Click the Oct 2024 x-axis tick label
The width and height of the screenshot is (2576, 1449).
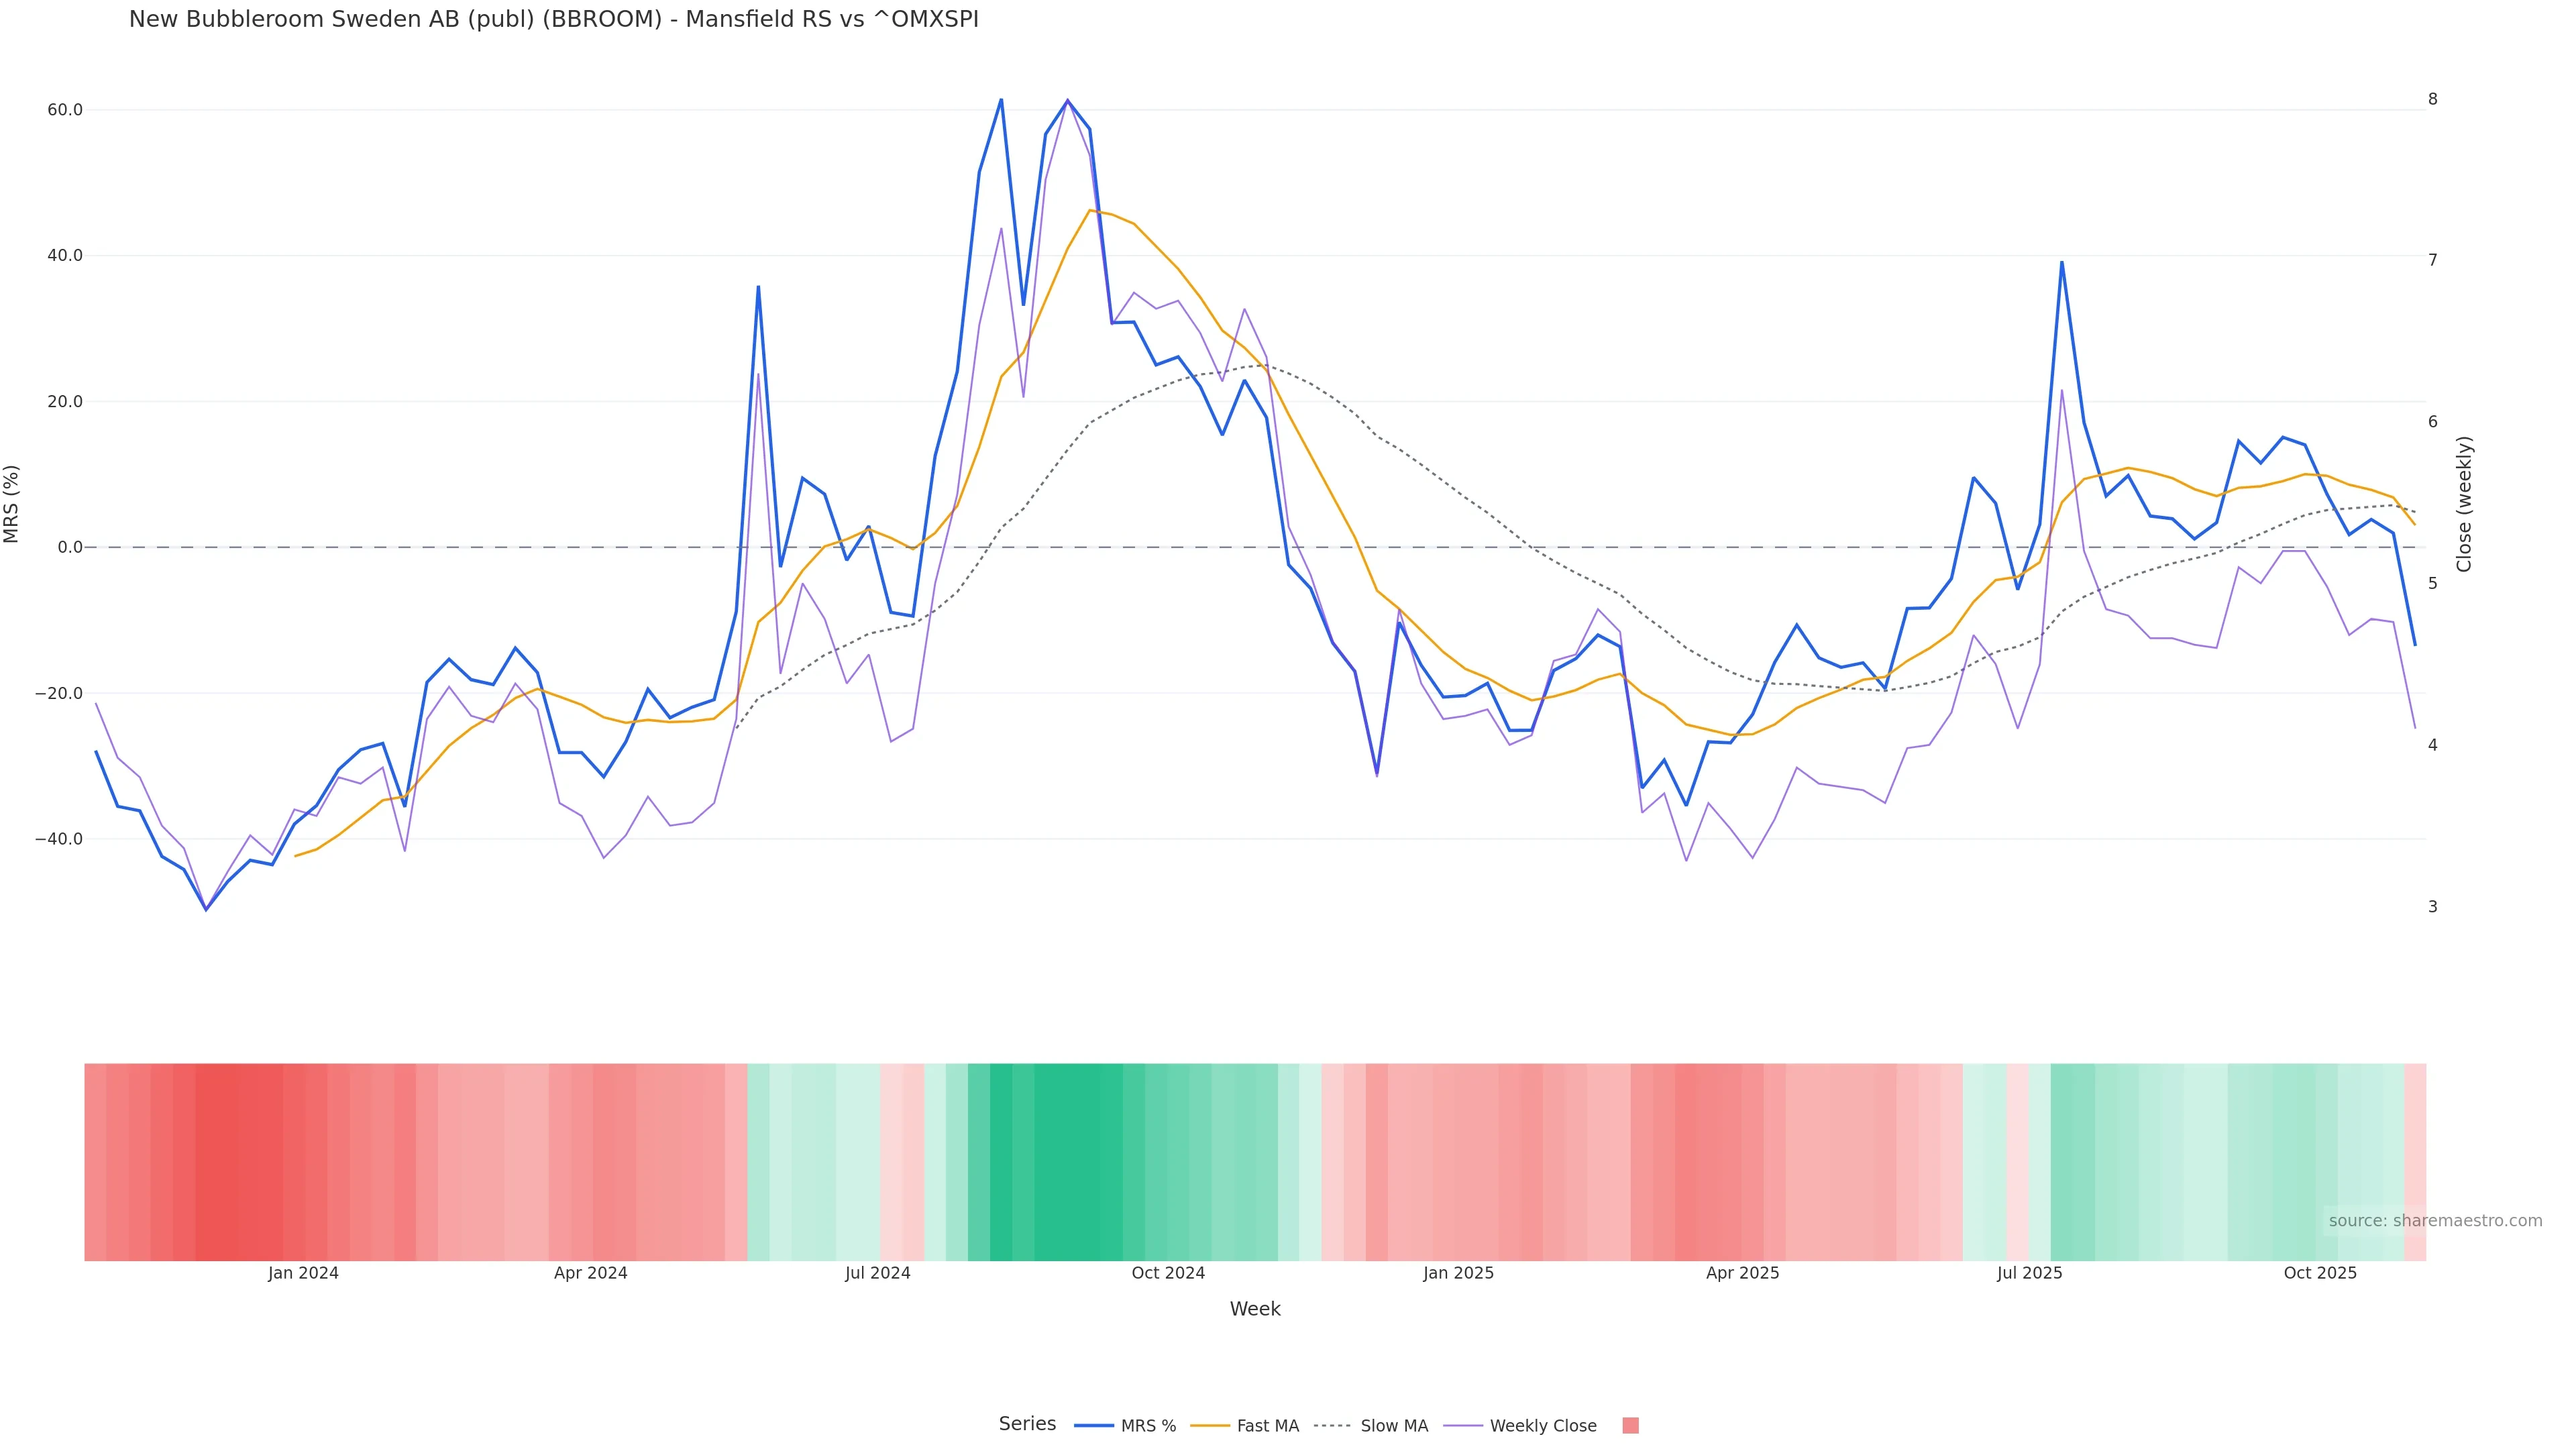click(1168, 1273)
